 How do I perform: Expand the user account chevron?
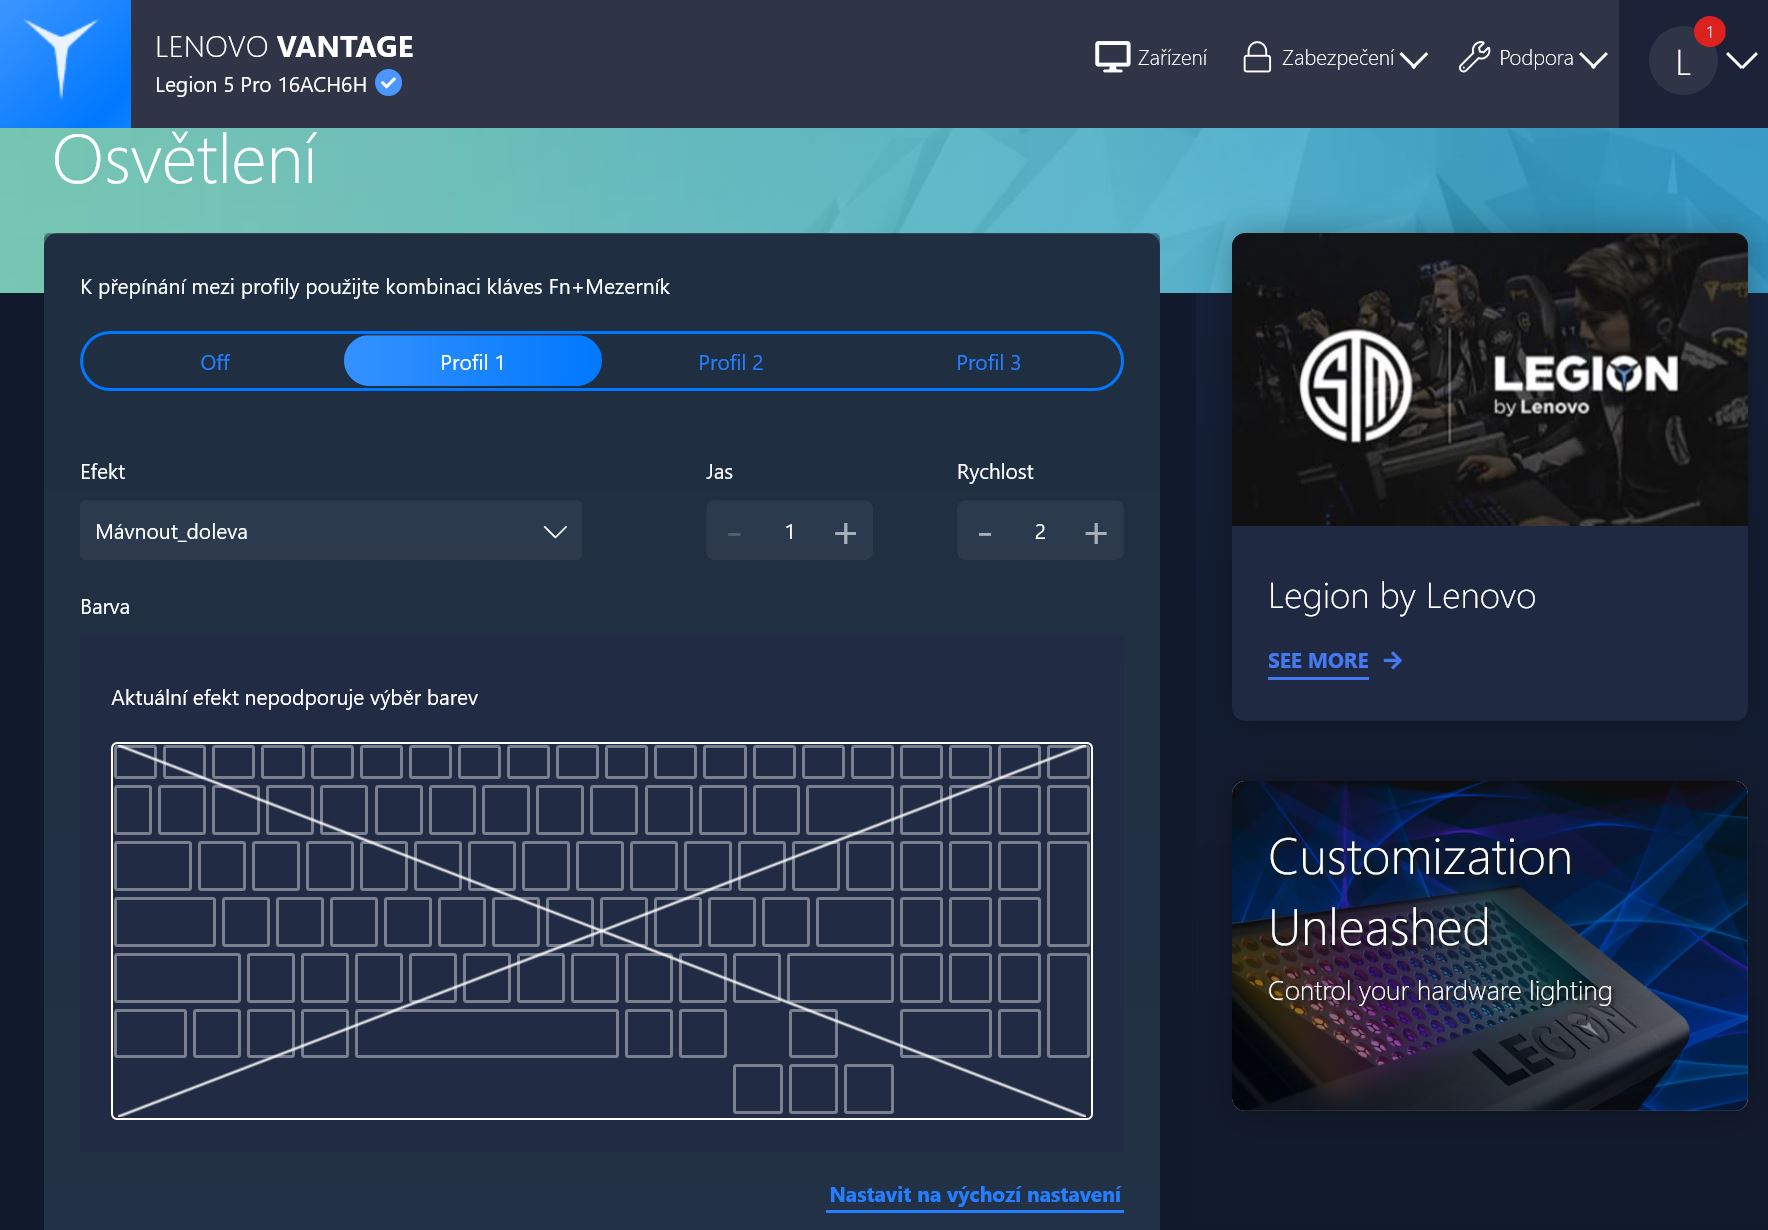coord(1741,62)
